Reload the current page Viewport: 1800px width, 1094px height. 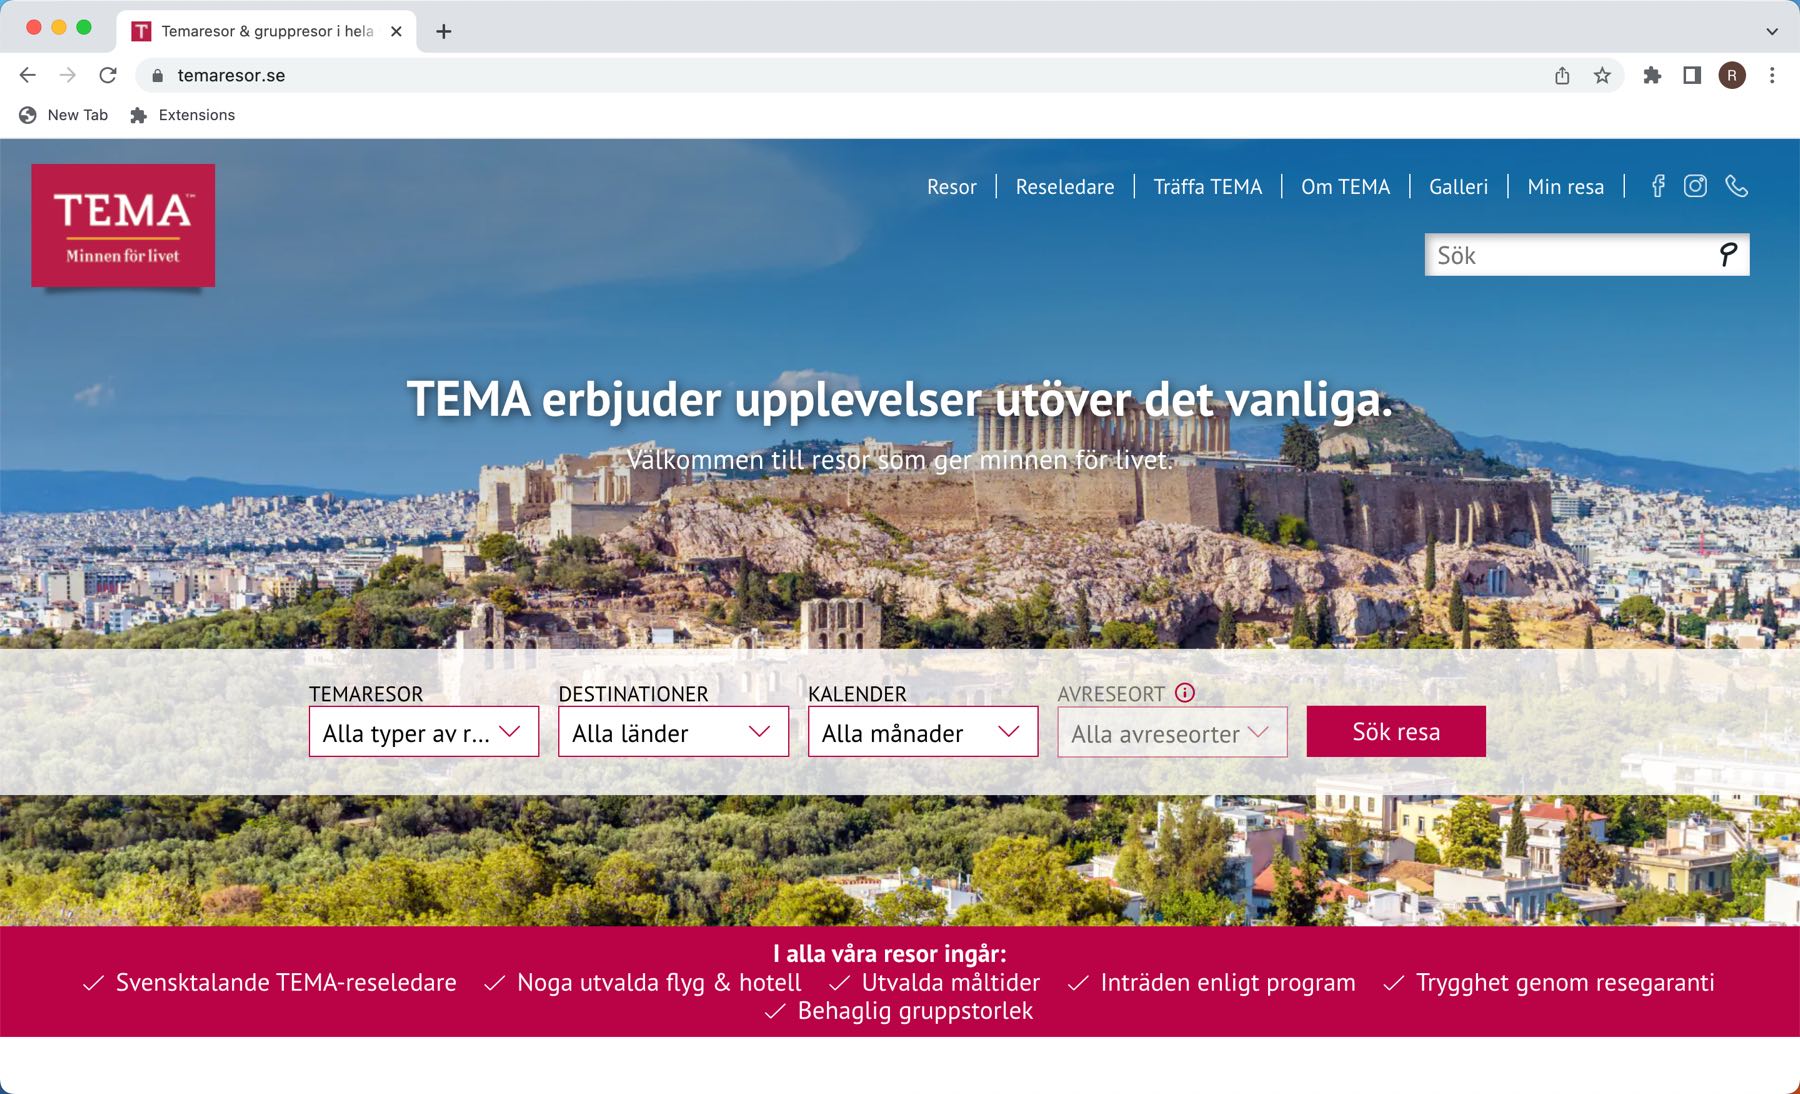108,75
